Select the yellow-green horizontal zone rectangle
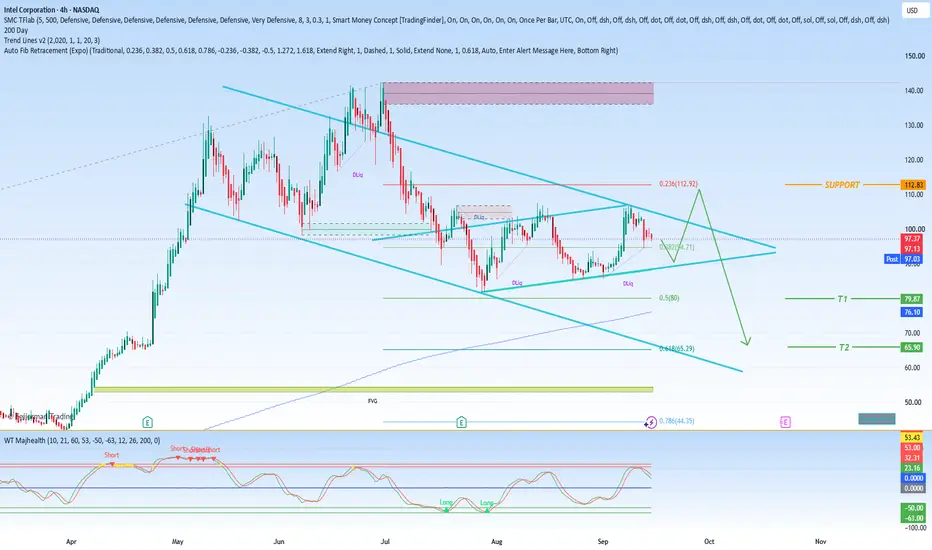Image resolution: width=932 pixels, height=550 pixels. coord(373,389)
